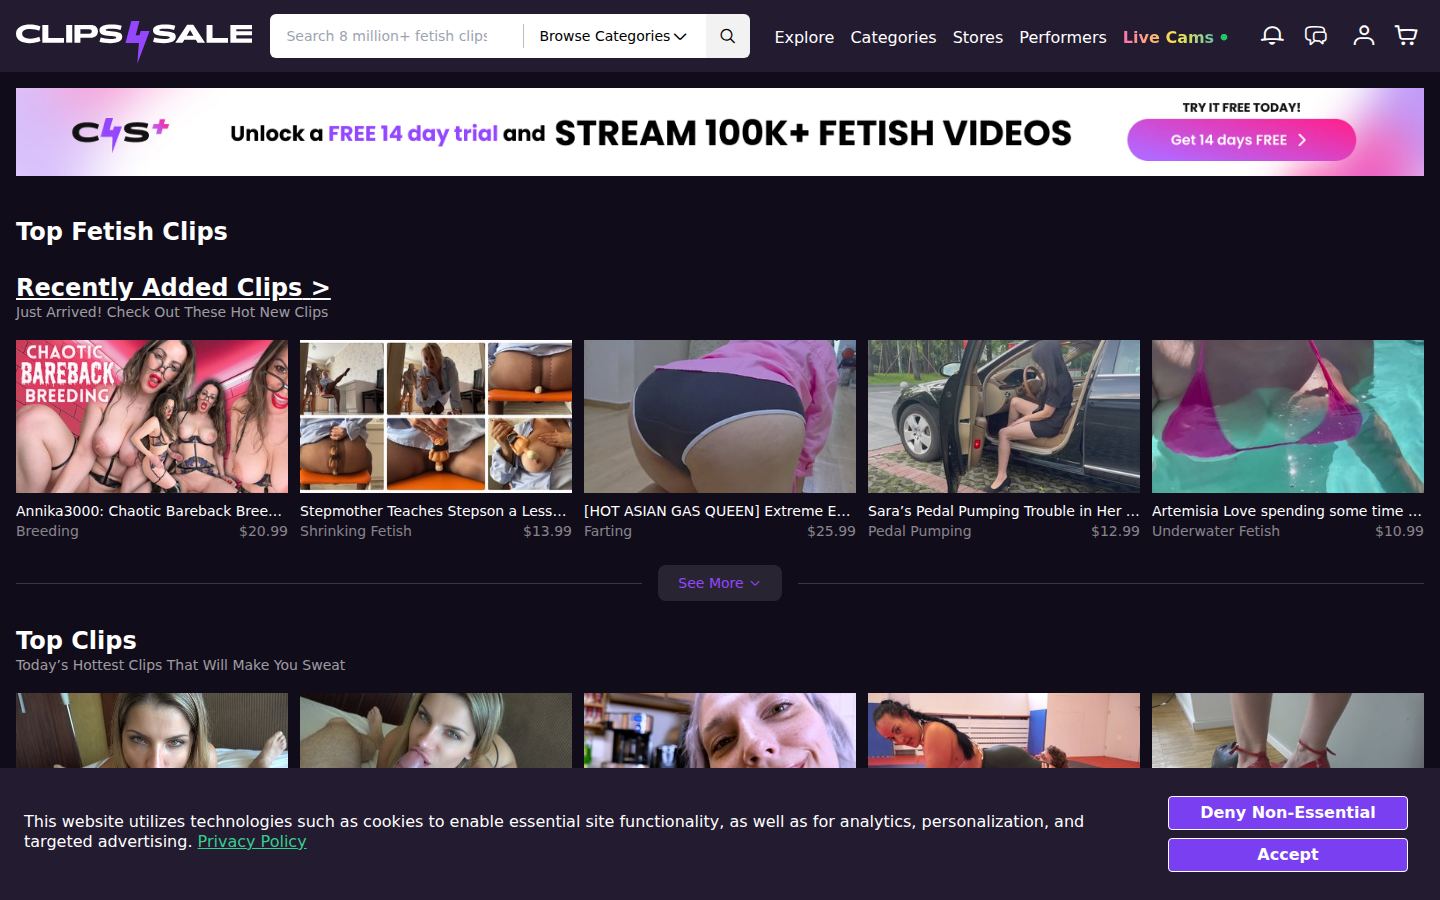The height and width of the screenshot is (900, 1440).
Task: Open the Artemisia Love clip title
Action: (1288, 511)
